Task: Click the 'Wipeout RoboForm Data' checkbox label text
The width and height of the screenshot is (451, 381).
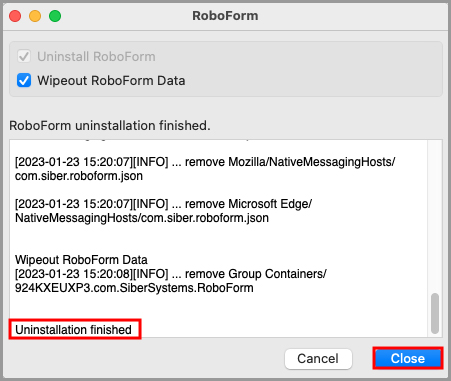Action: [x=111, y=81]
